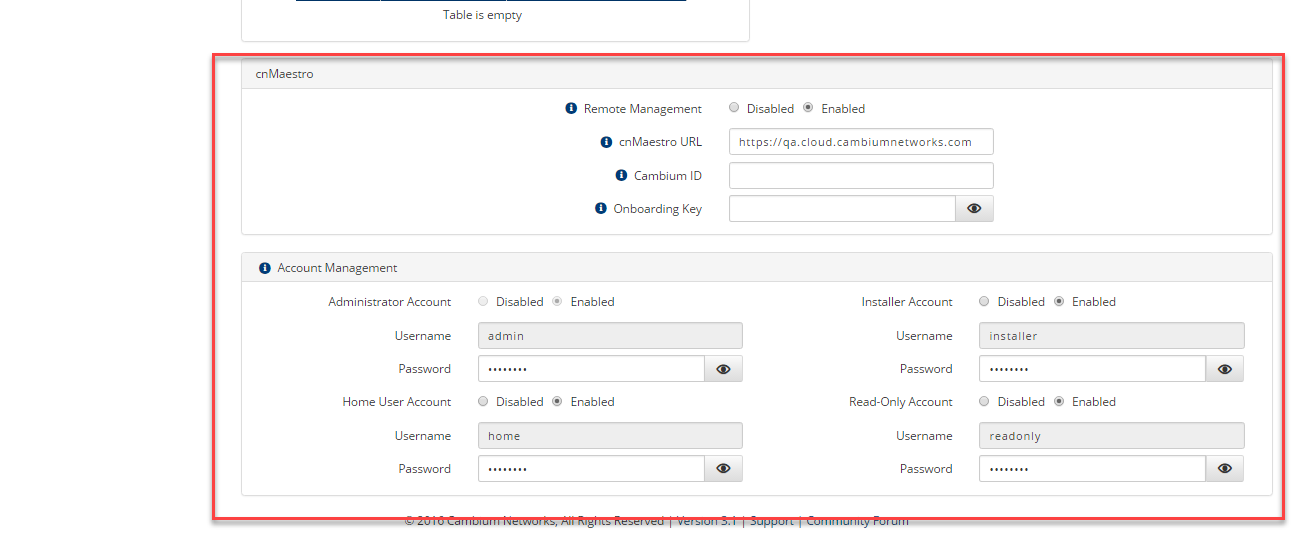
Task: Click the Onboarding Key label
Action: (657, 209)
